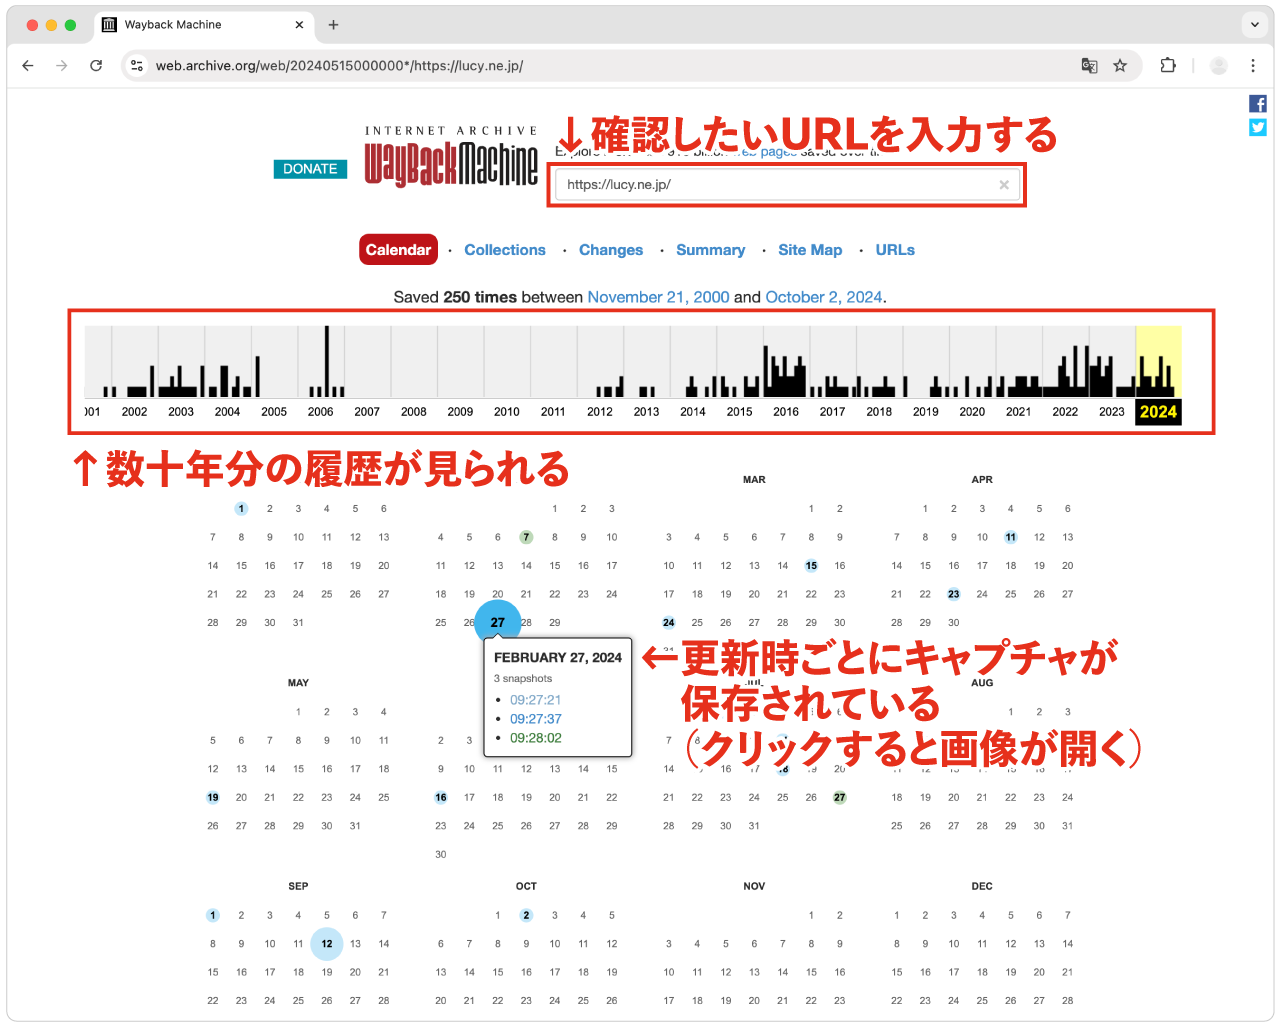
Task: Close the Wayback Machine tab
Action: click(299, 25)
